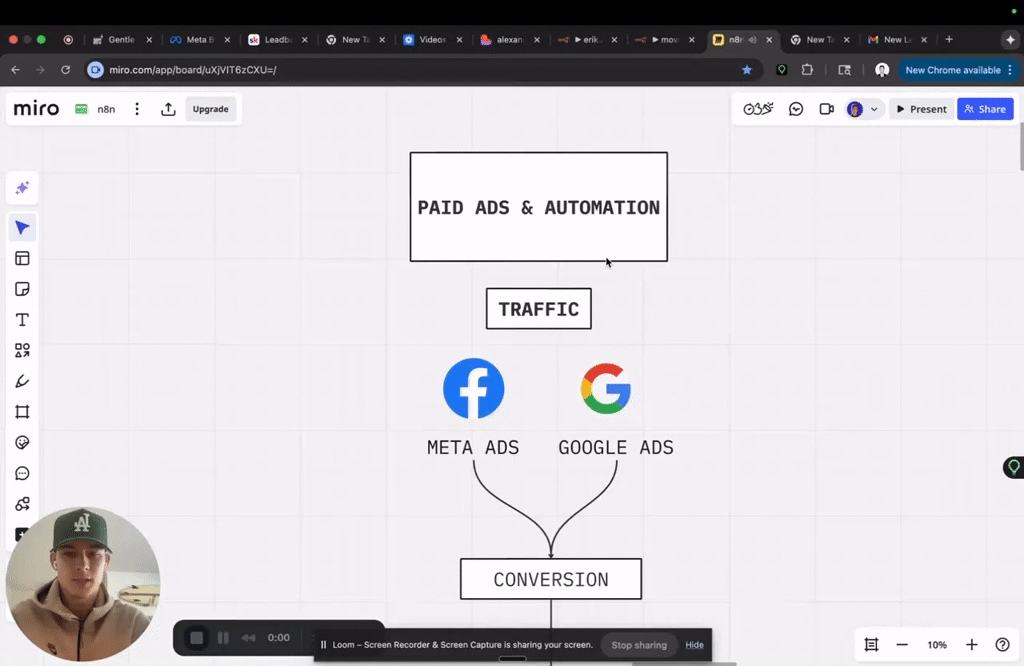Open the frames panel at bottom right
Screen dimensions: 1024x666
coord(871,645)
